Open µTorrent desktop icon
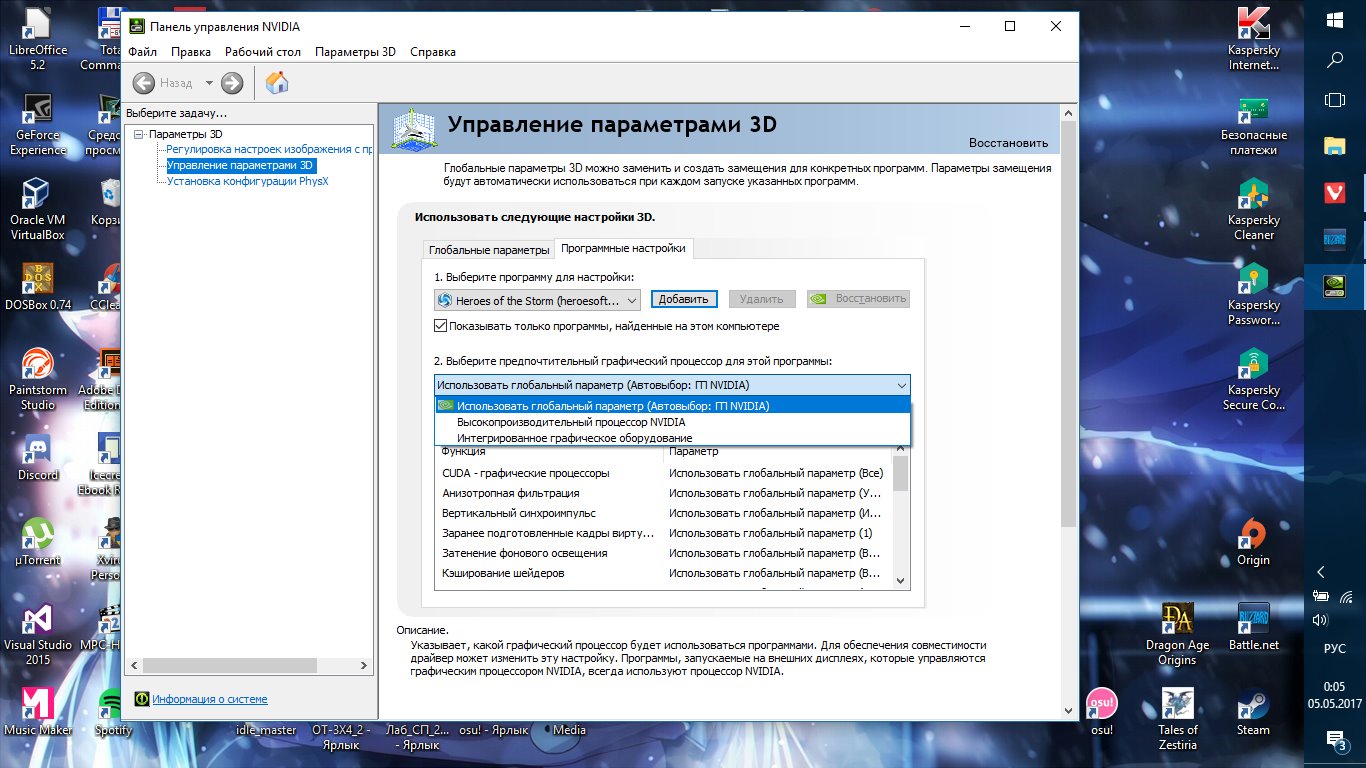The width and height of the screenshot is (1366, 768). (38, 543)
